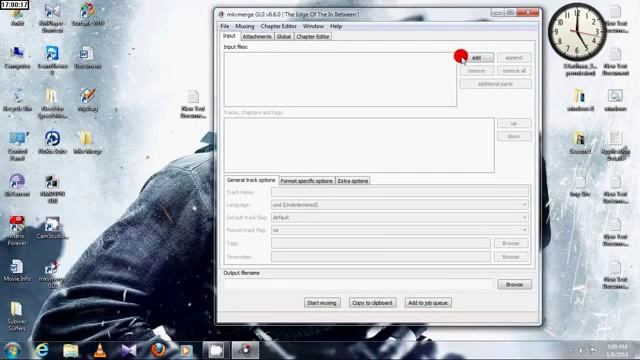
Task: Open the Help menu
Action: (x=336, y=26)
